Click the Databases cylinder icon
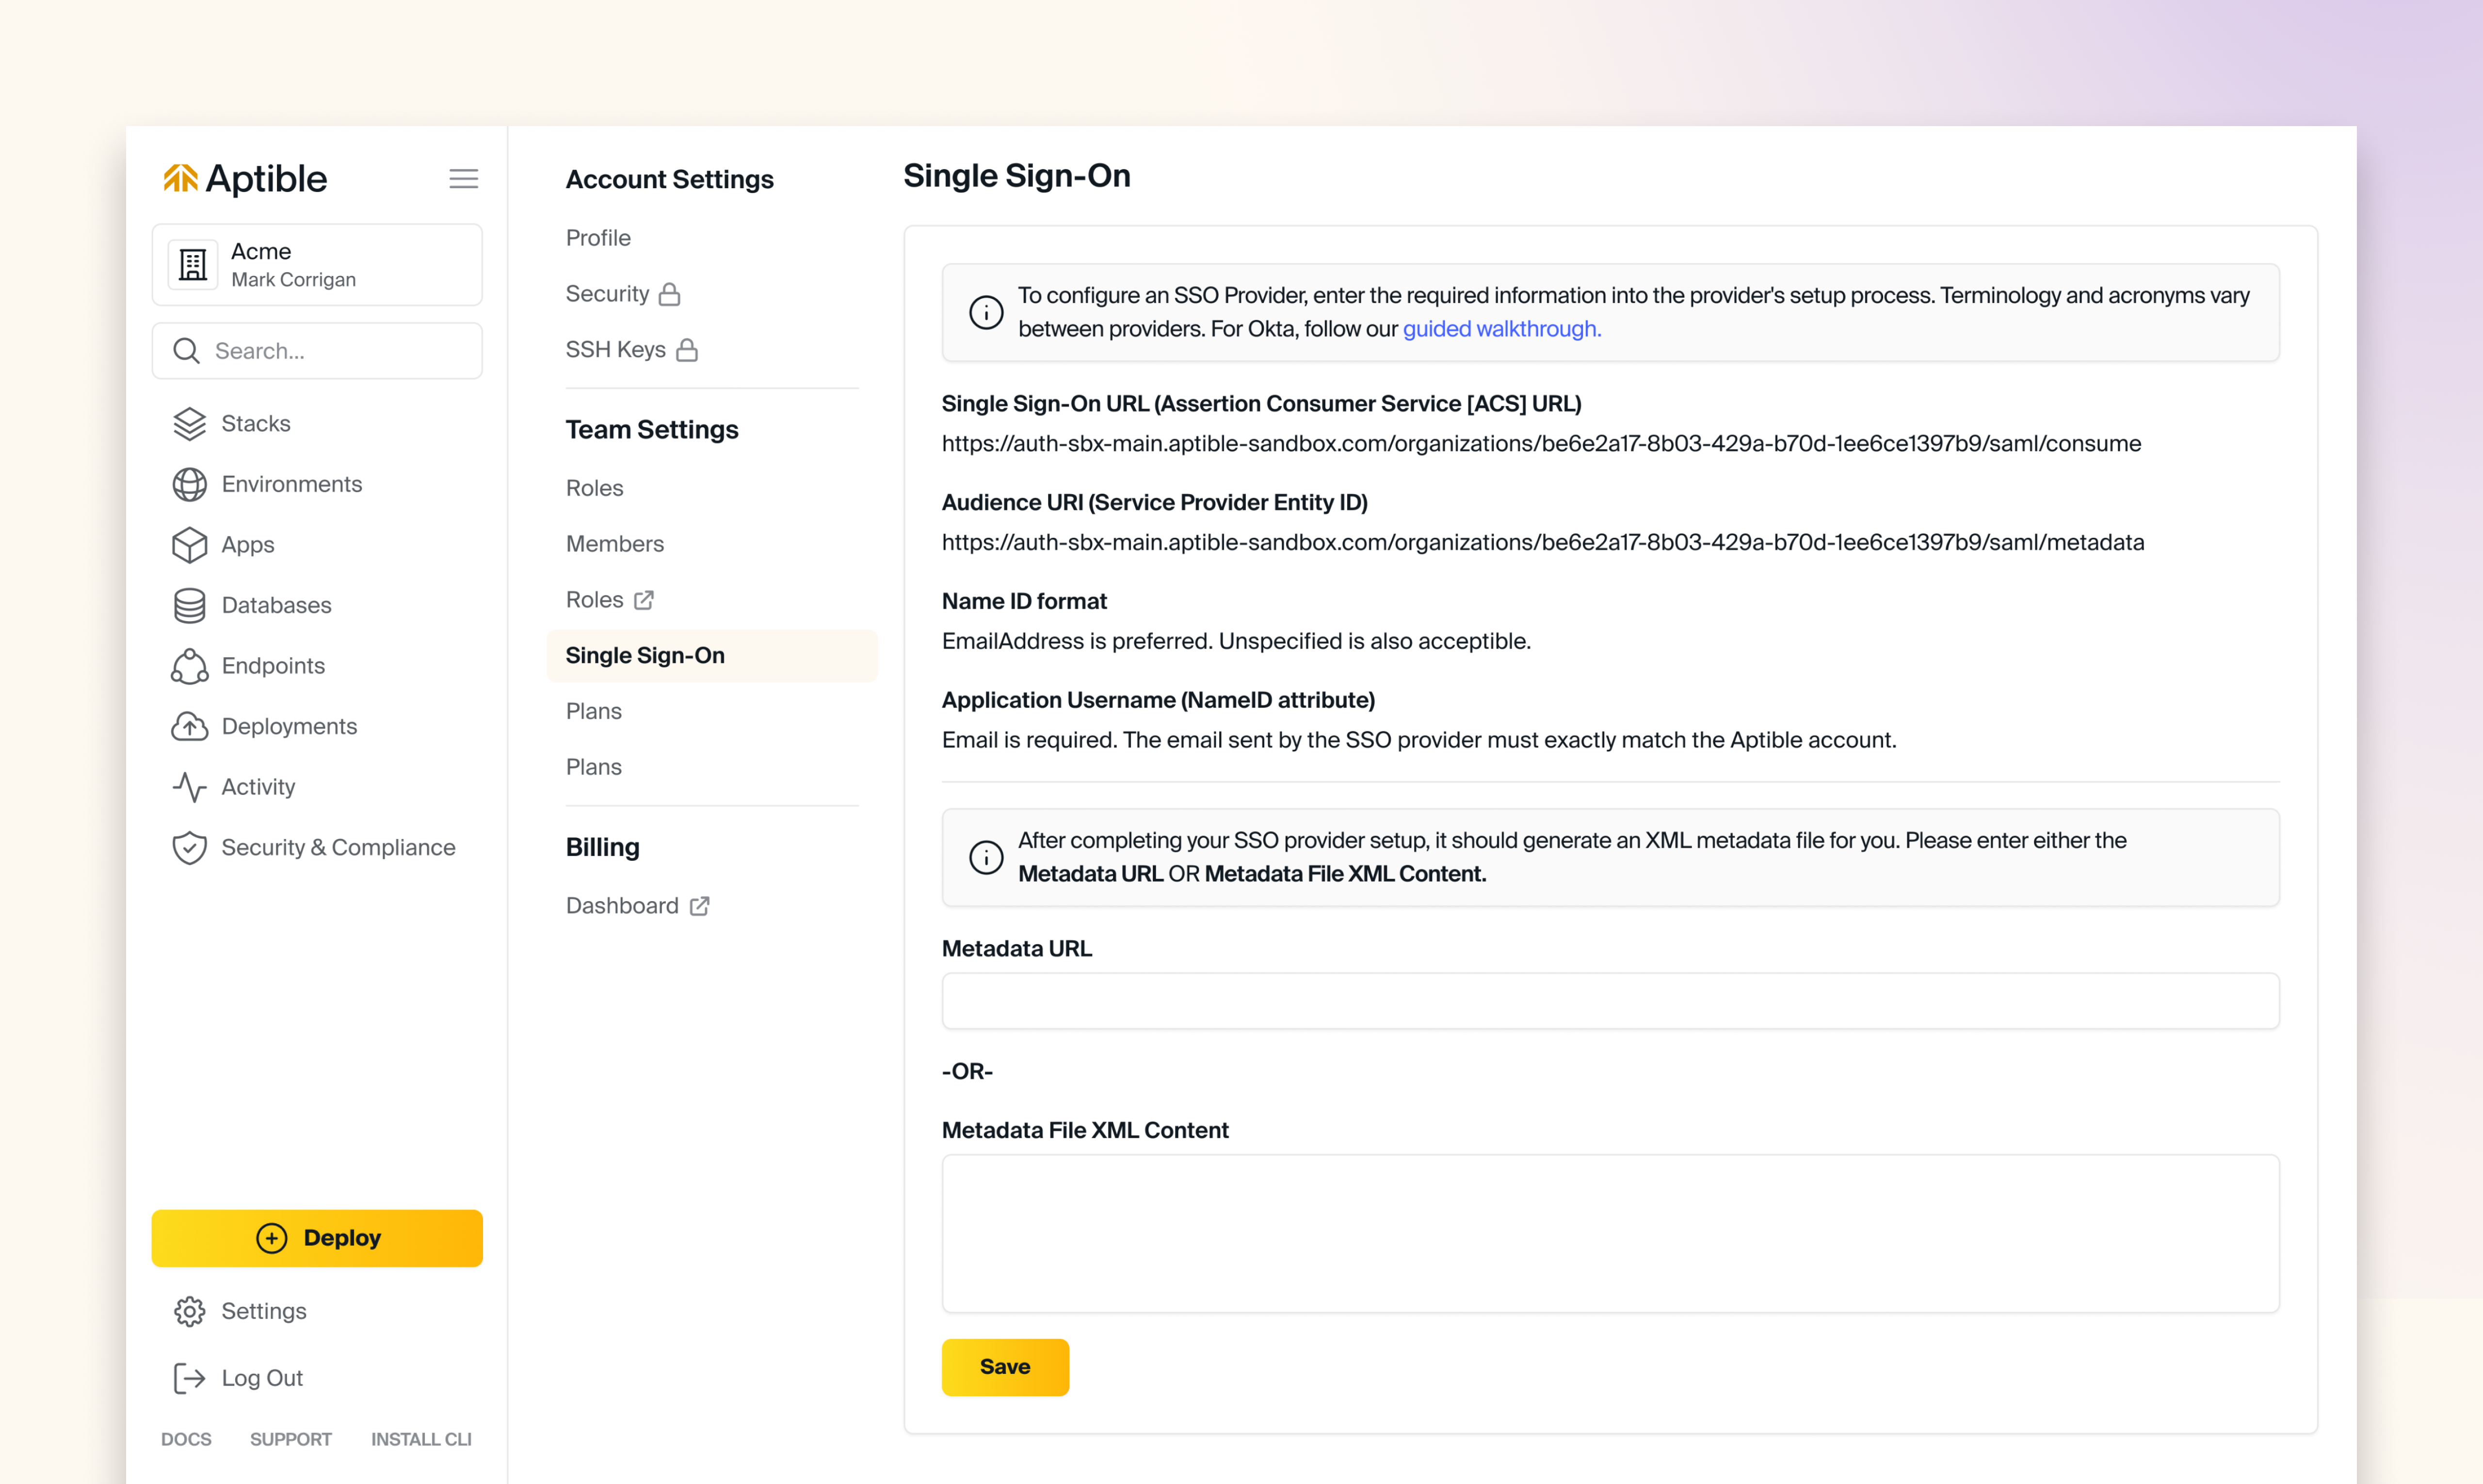 [x=189, y=606]
